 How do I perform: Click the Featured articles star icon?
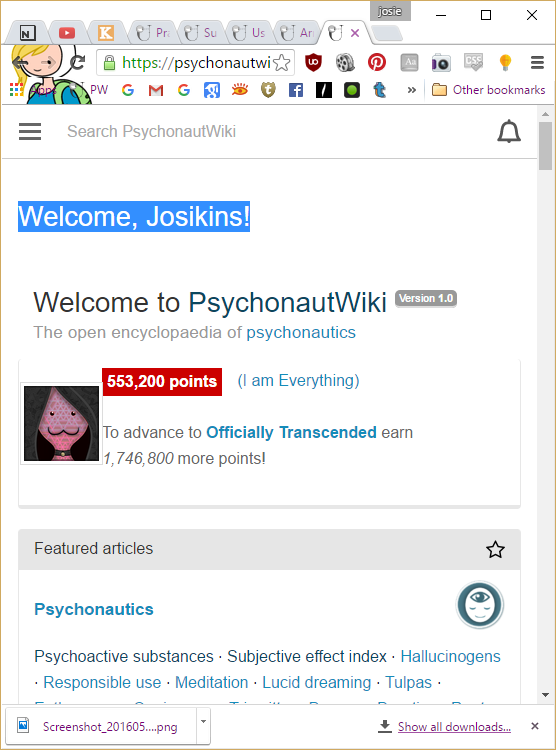pyautogui.click(x=495, y=550)
